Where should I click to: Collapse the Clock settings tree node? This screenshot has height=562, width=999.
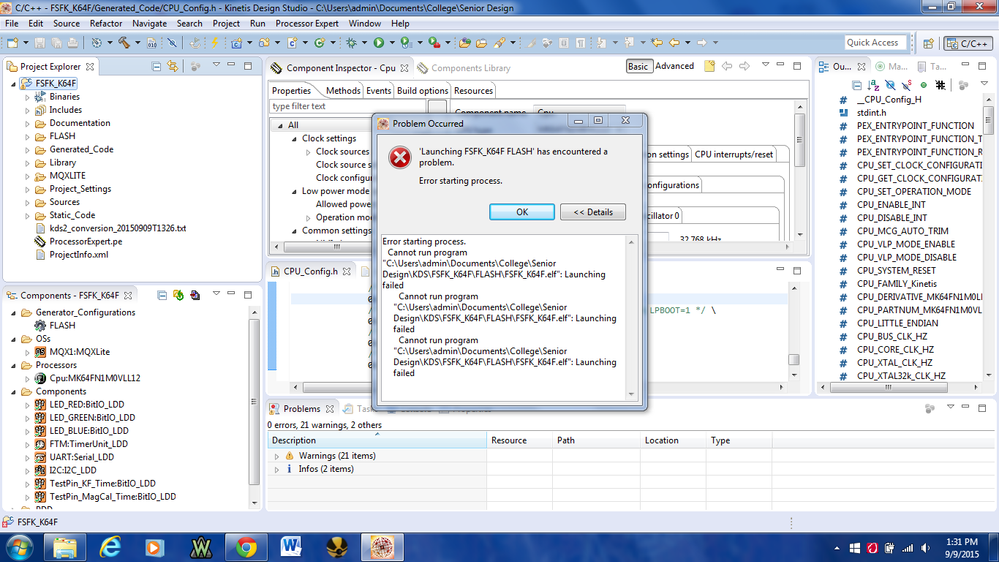294,139
